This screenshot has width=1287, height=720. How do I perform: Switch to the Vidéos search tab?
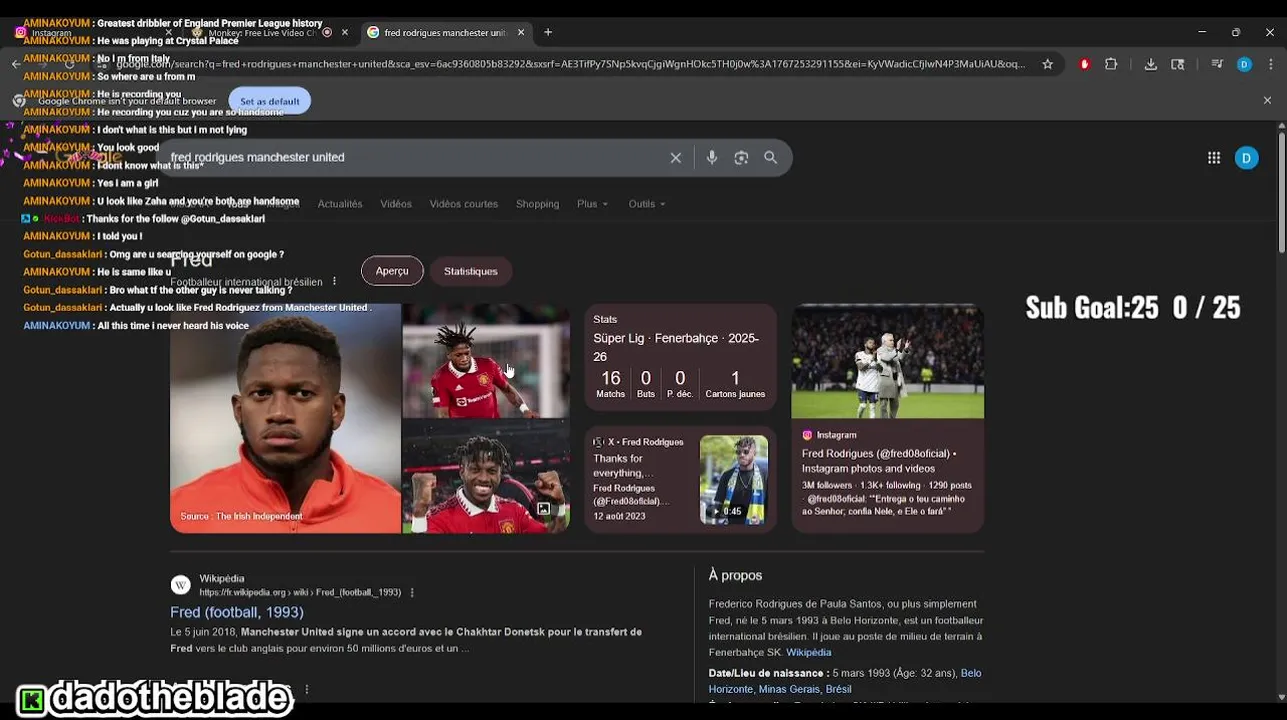396,204
